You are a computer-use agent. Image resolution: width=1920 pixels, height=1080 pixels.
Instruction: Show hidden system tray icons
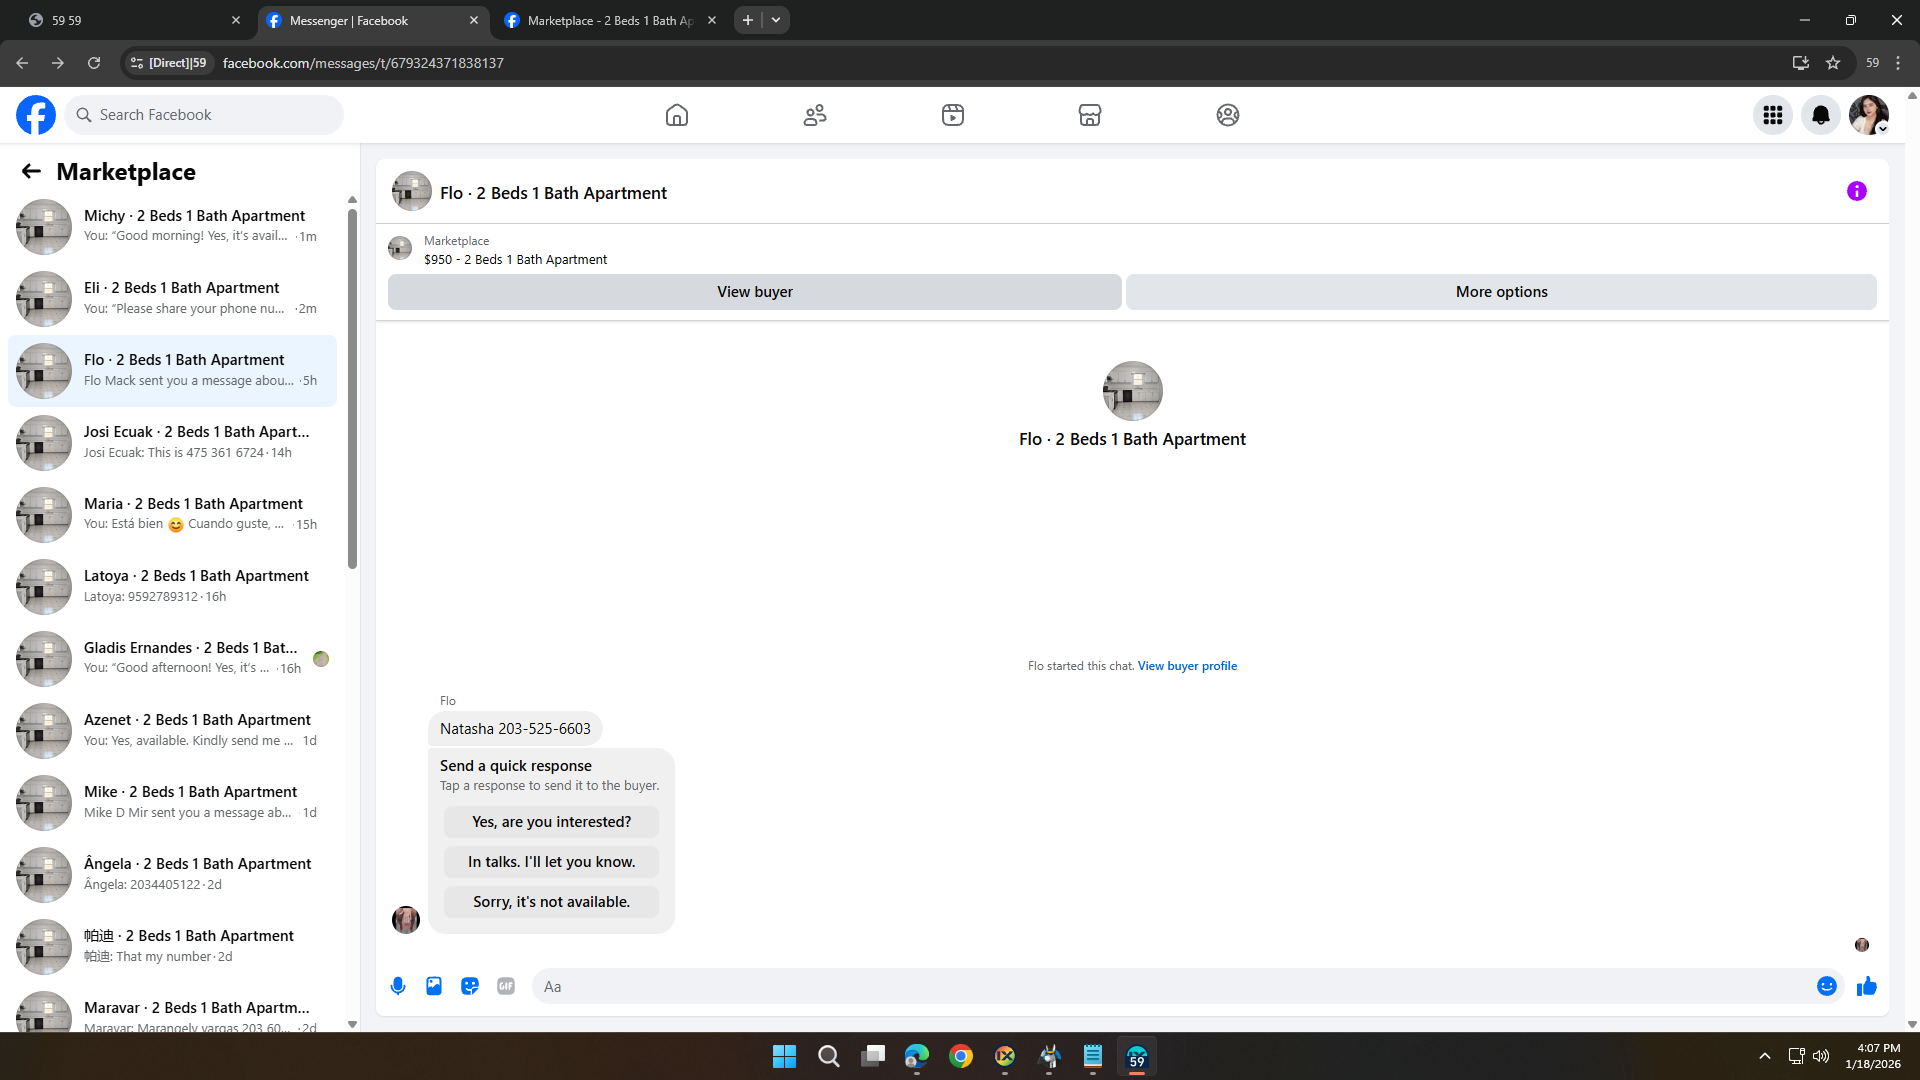pos(1765,1056)
